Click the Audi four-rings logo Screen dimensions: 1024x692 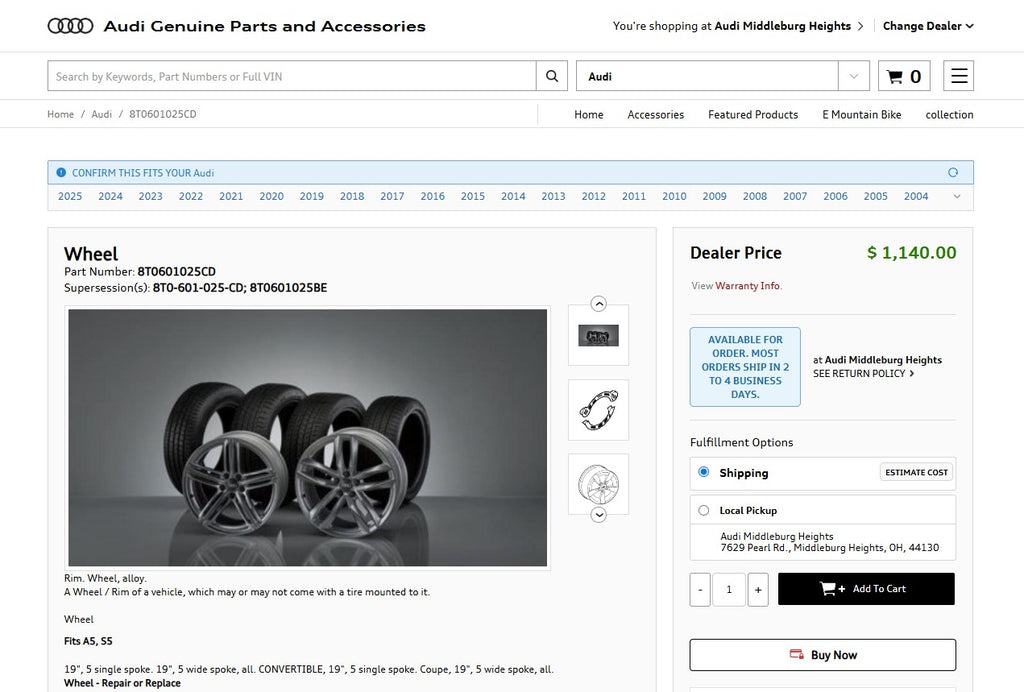(x=71, y=26)
